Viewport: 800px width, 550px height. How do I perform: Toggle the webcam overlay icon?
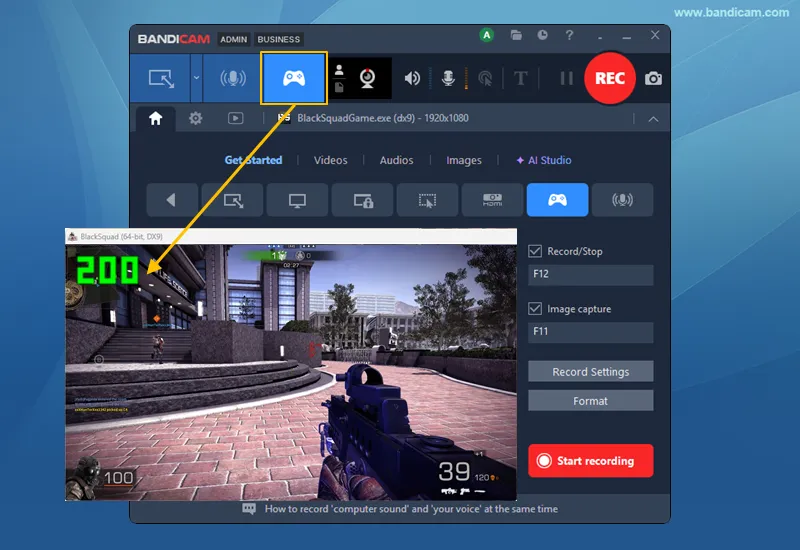[367, 78]
